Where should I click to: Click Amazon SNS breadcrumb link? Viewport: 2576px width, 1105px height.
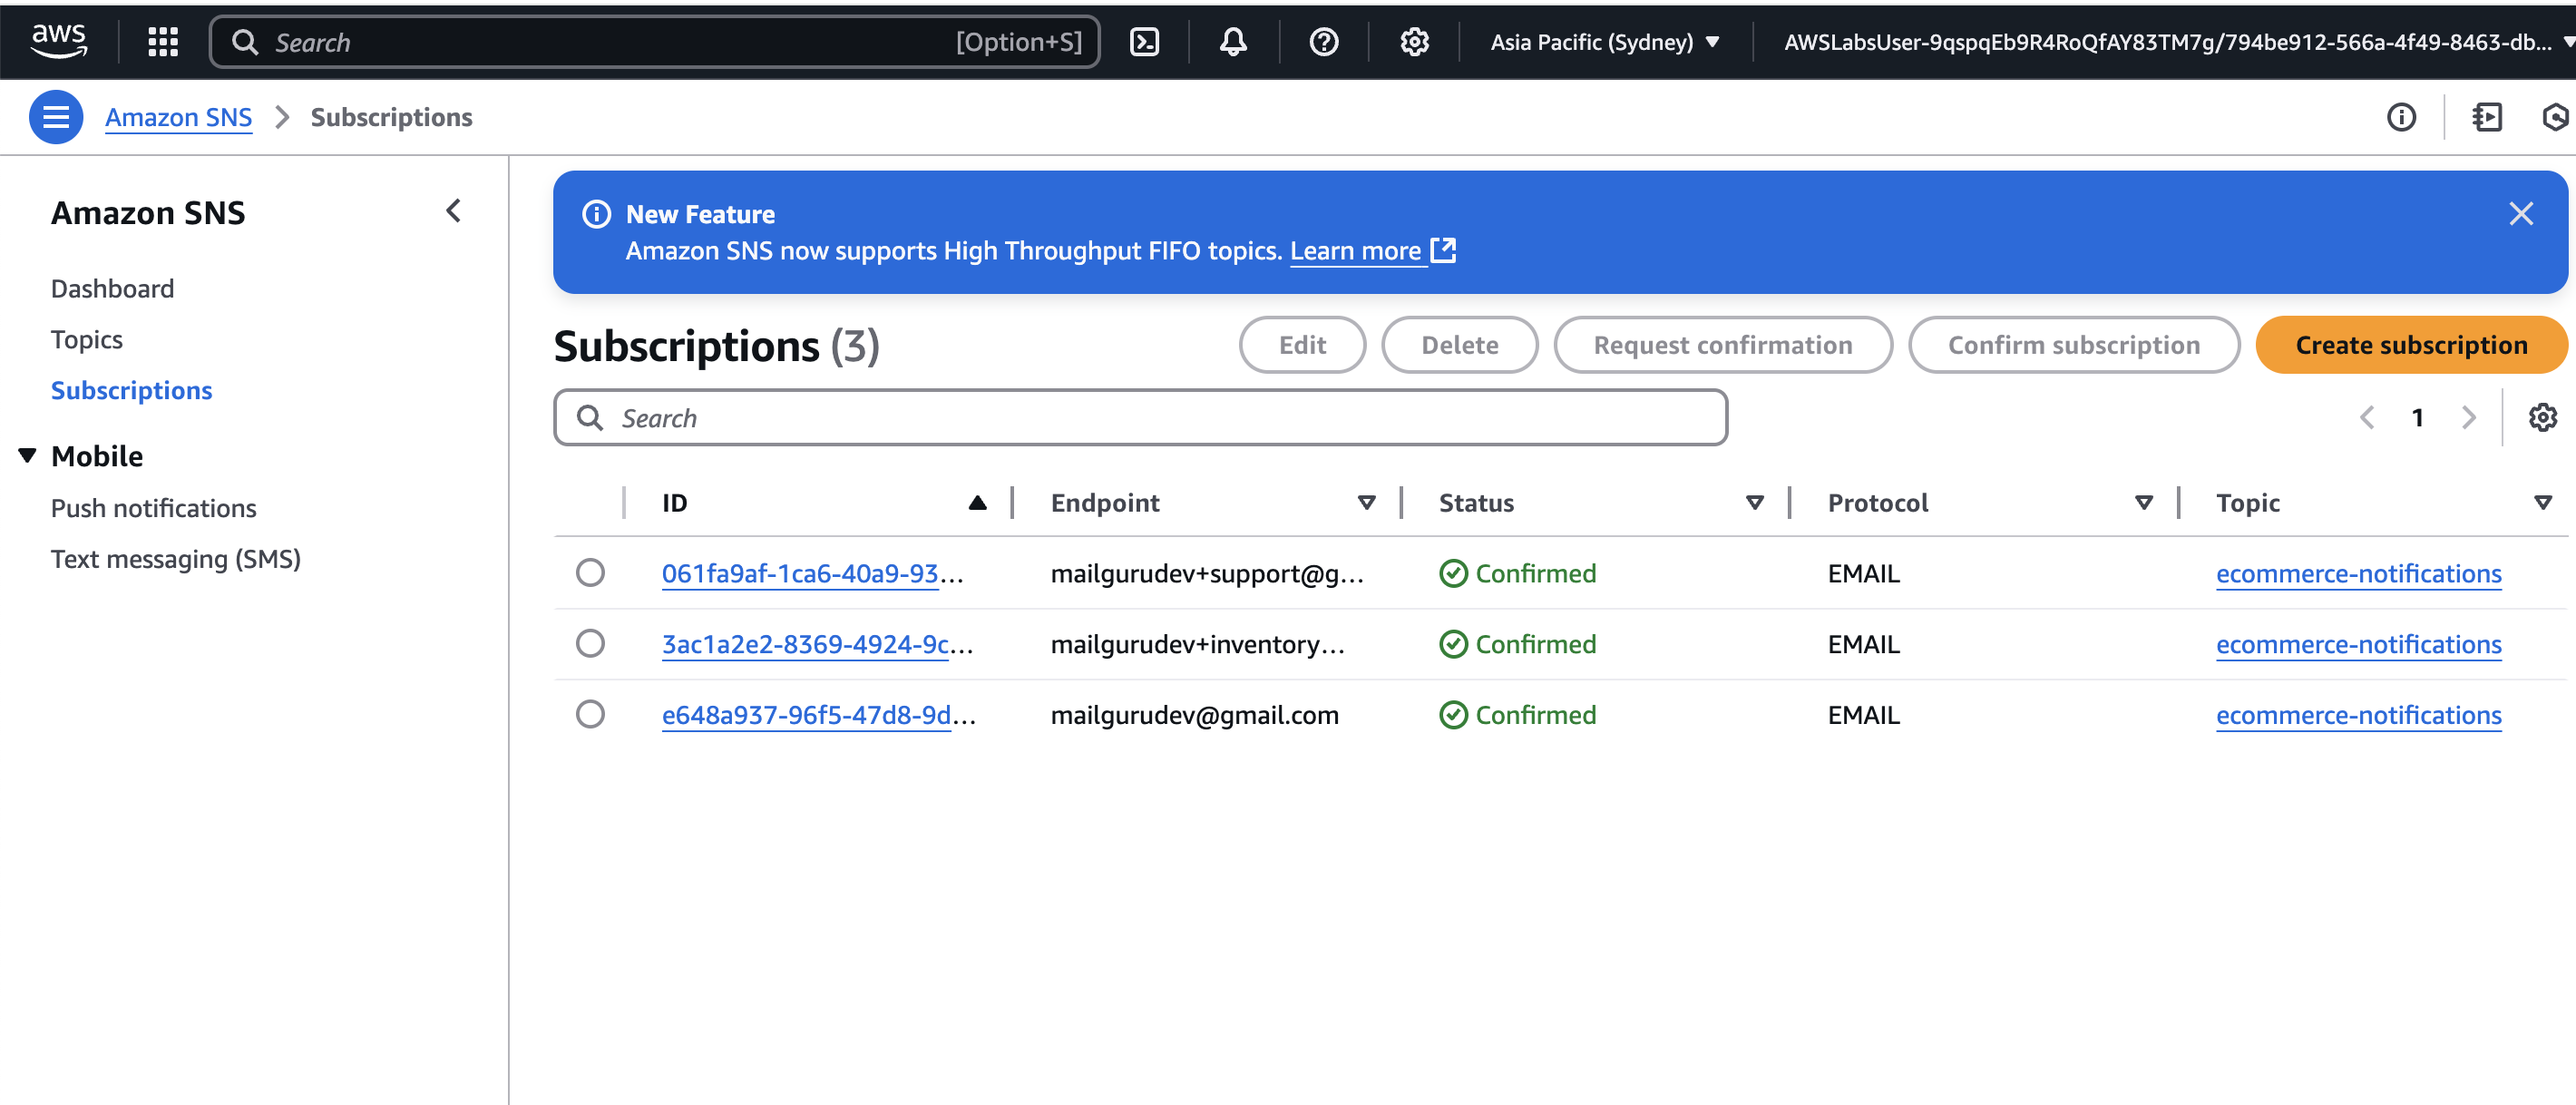click(x=179, y=117)
